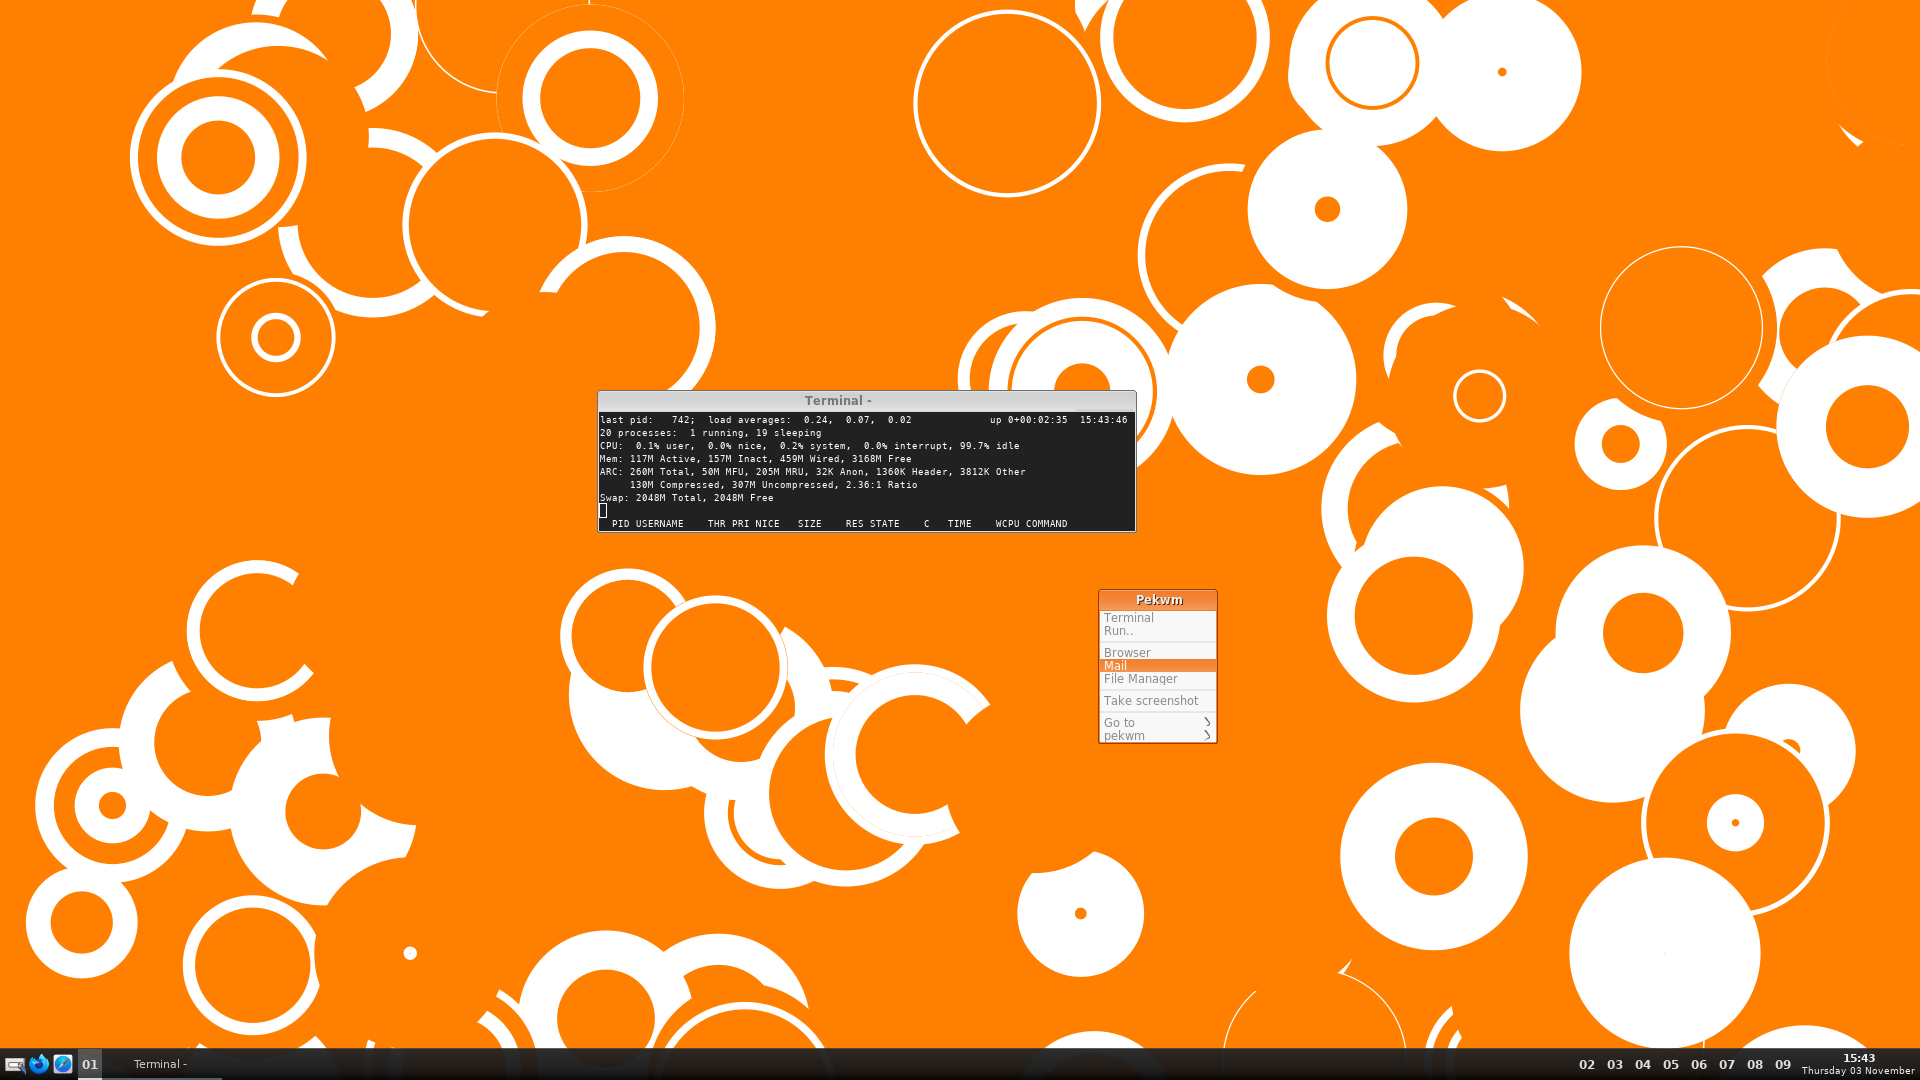Switch to workspace 03
Image resolution: width=1920 pixels, height=1080 pixels.
point(1615,1065)
